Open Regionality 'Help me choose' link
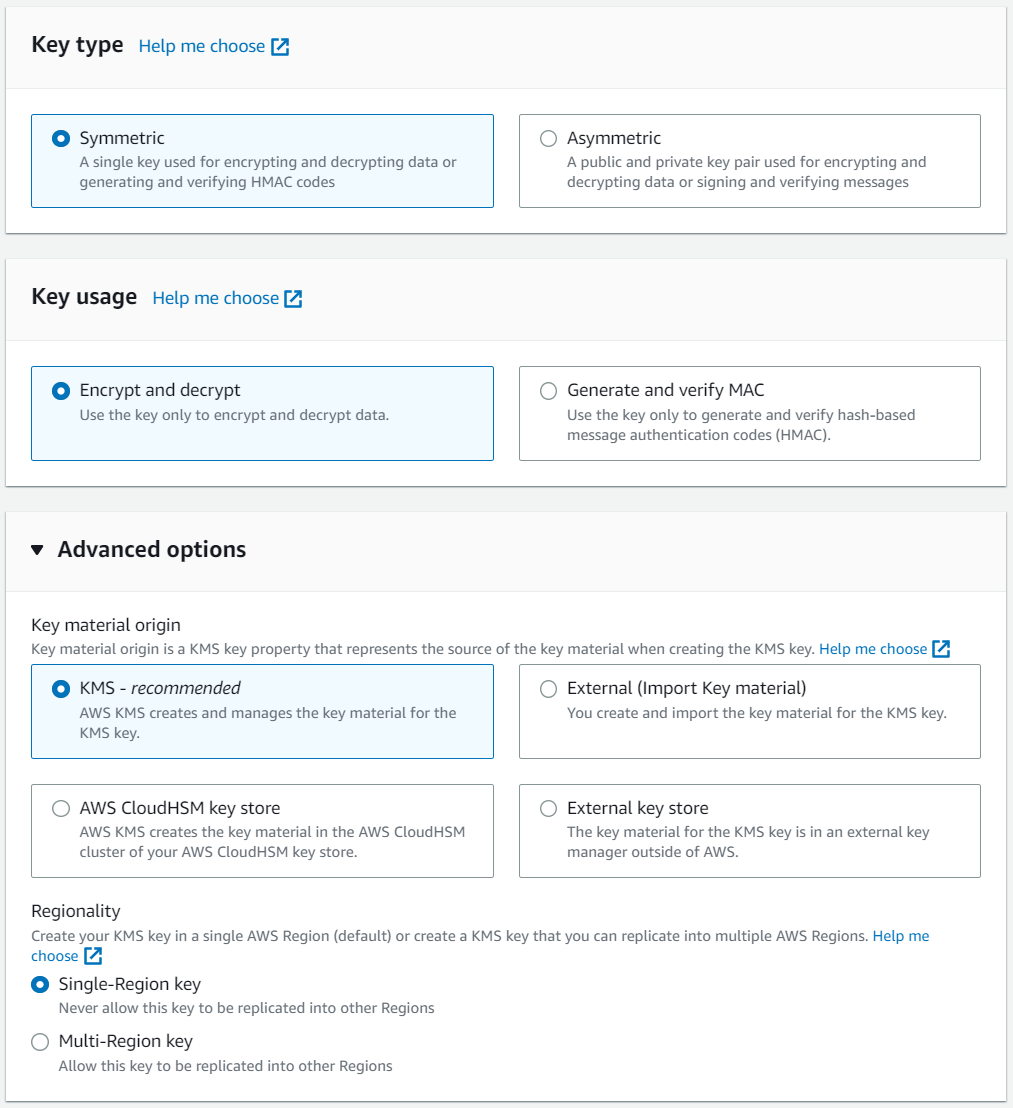 coord(900,936)
